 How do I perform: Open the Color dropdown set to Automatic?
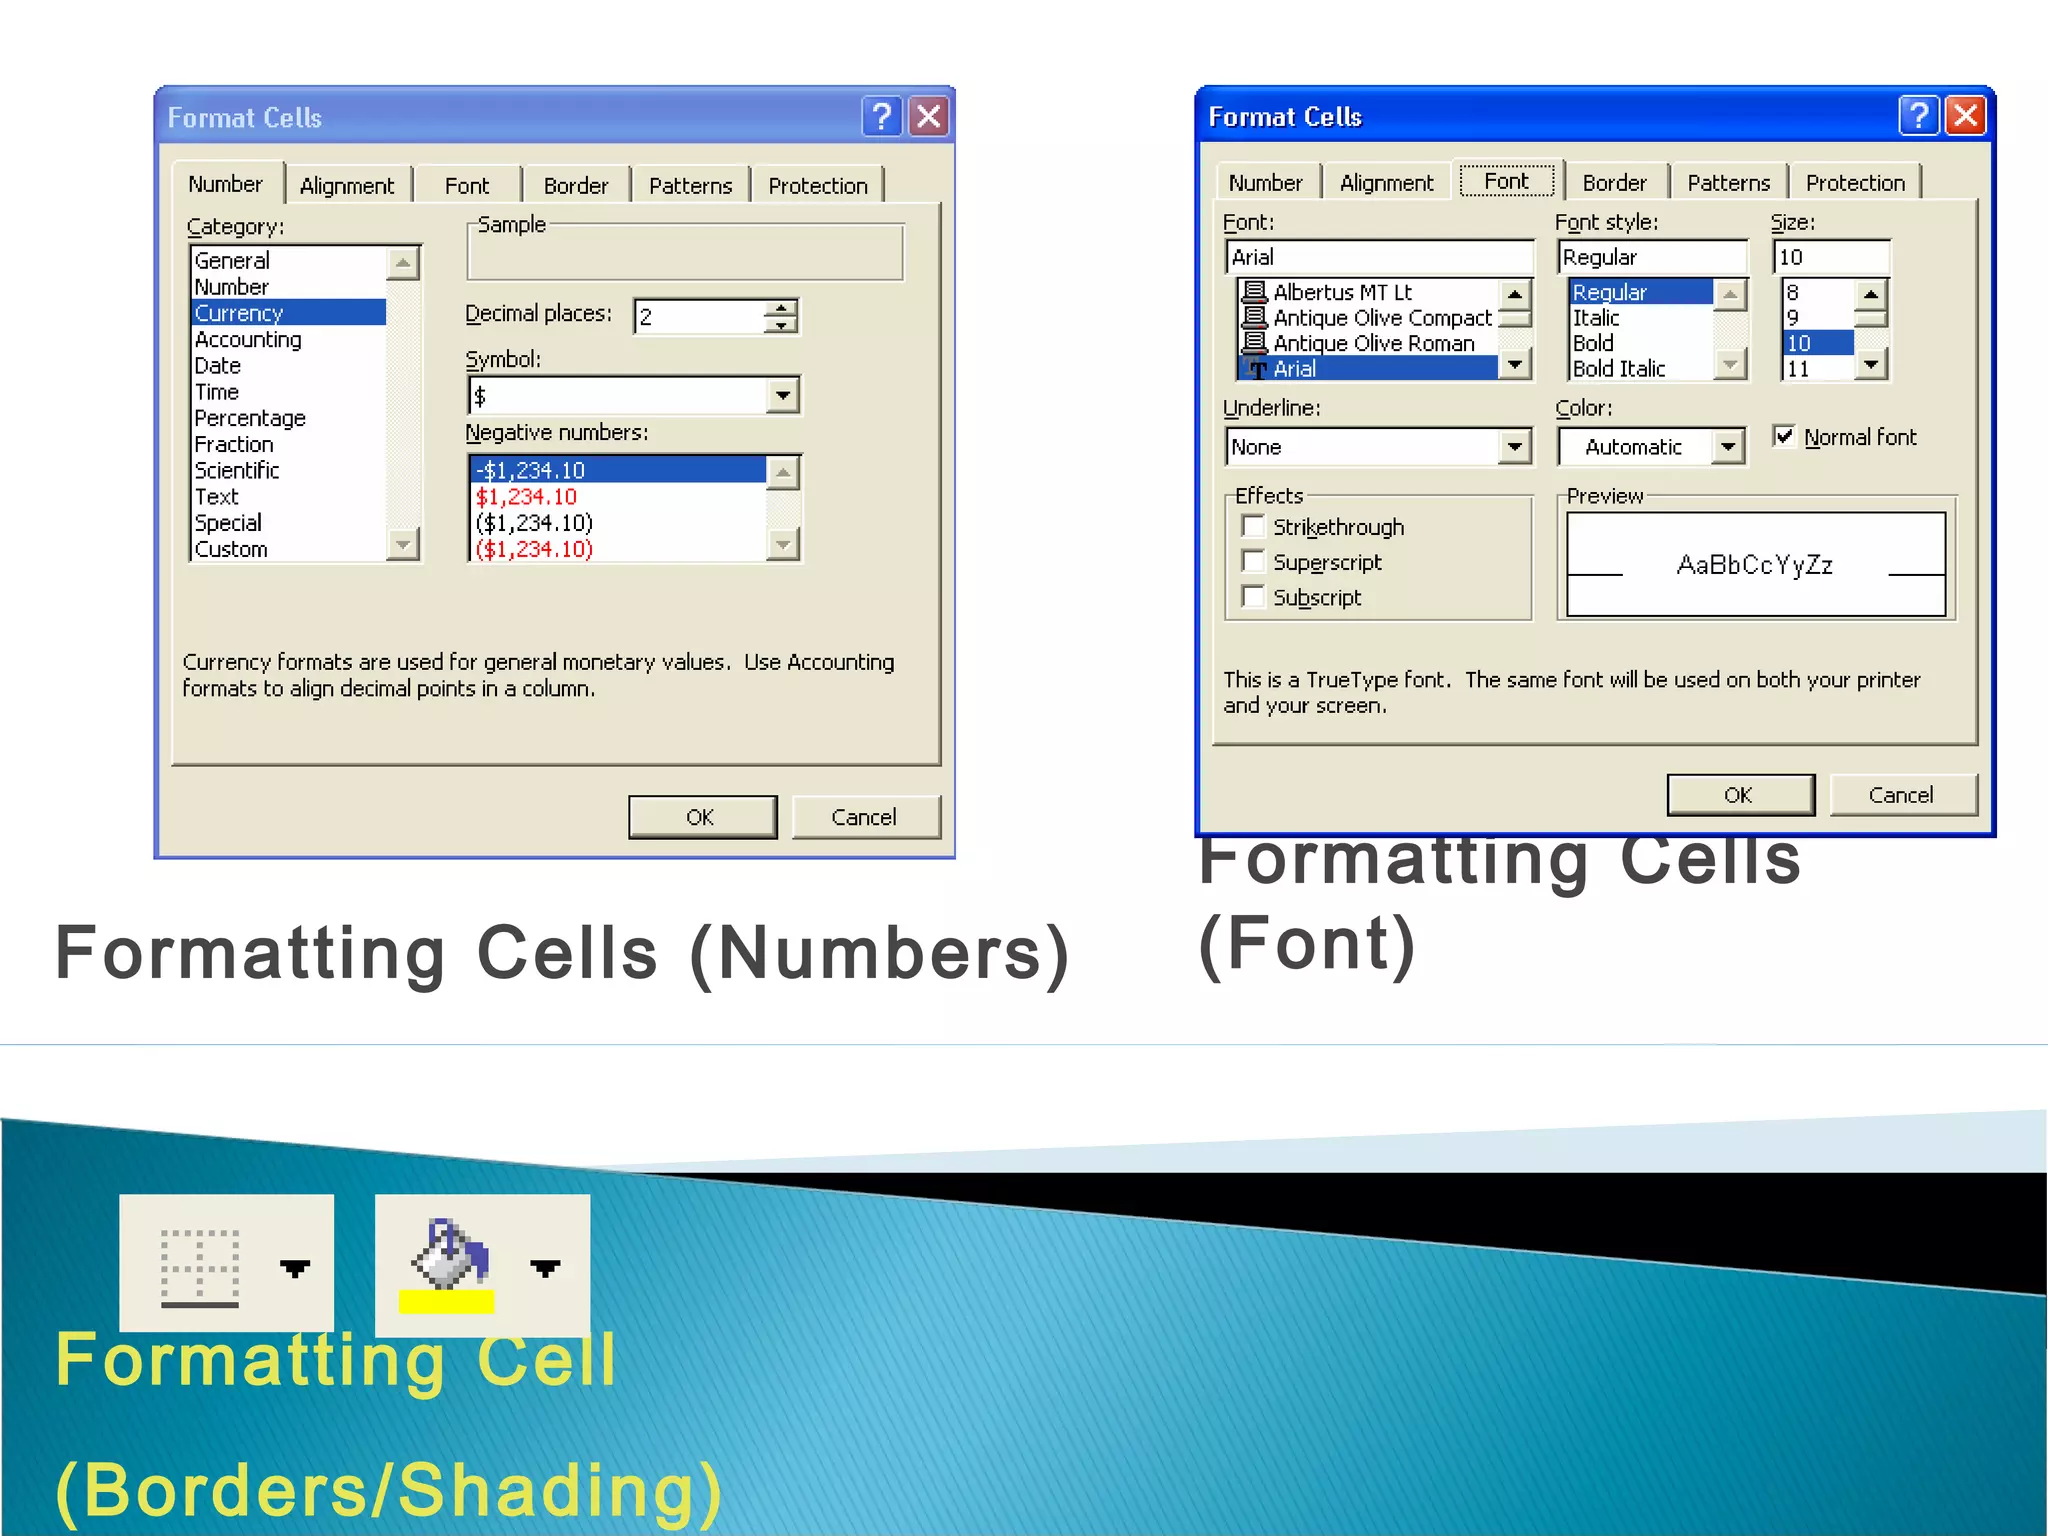pos(1728,446)
